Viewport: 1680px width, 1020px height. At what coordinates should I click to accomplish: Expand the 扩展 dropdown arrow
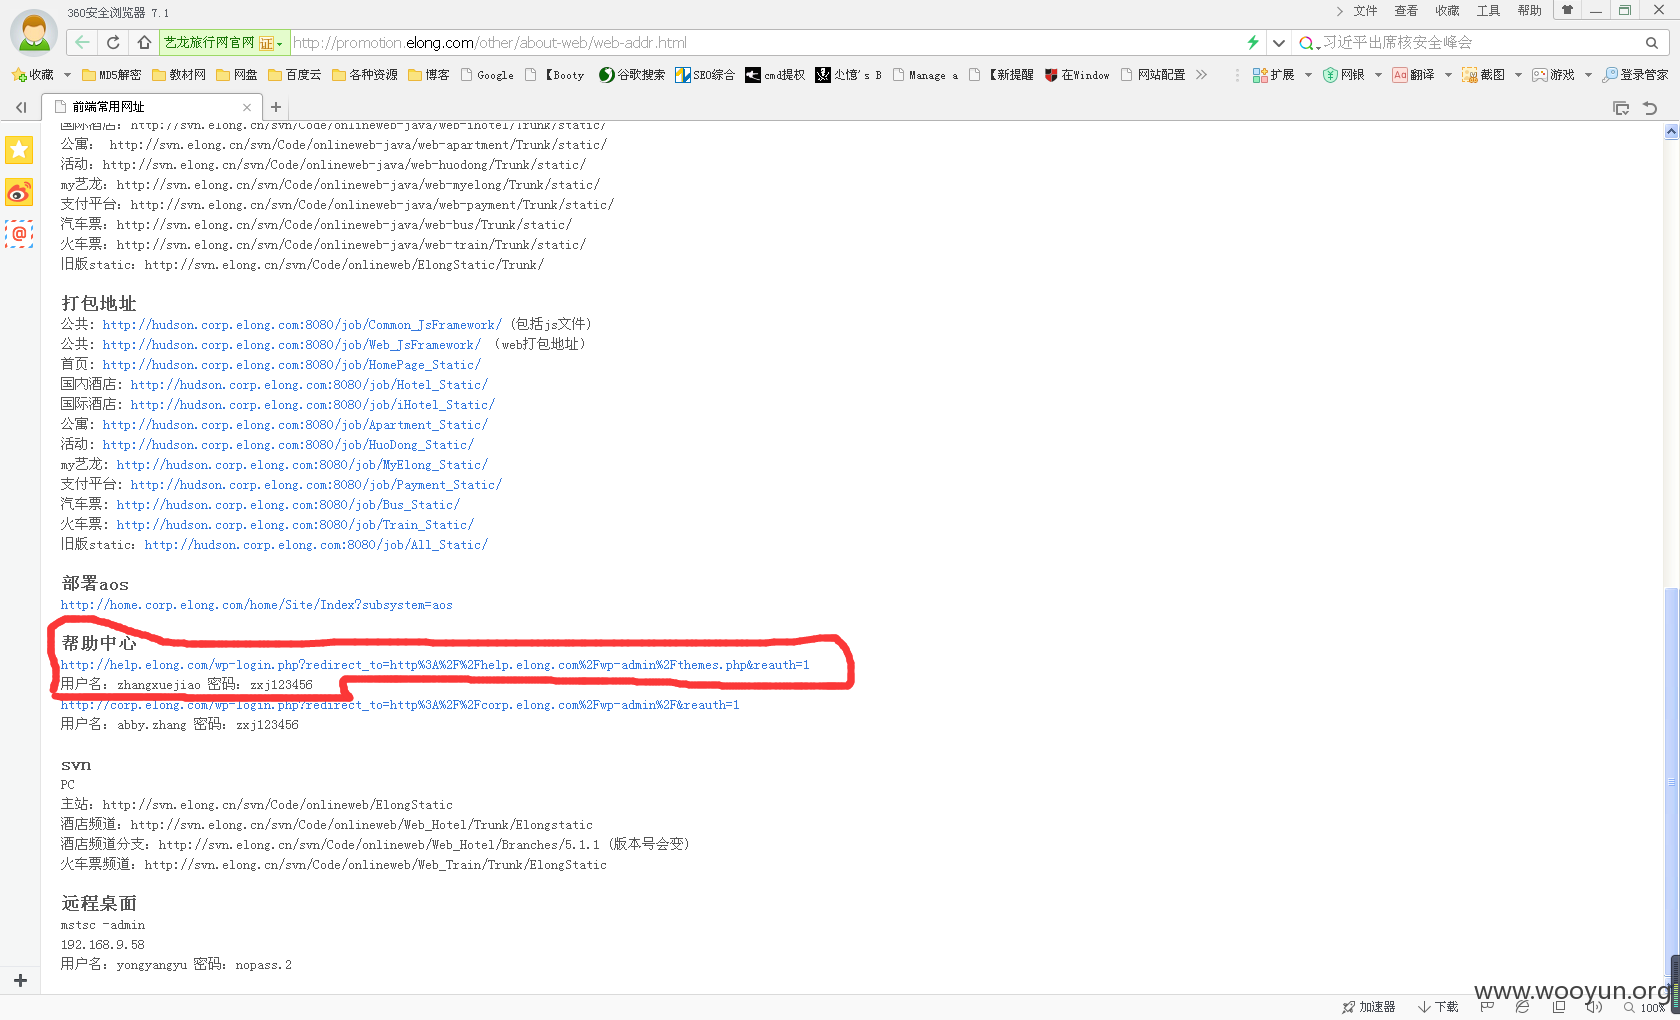(1307, 75)
